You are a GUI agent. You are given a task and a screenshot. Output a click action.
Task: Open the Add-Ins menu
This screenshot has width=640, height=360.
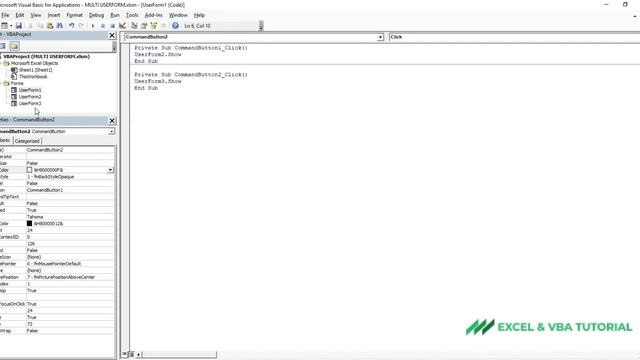pyautogui.click(x=153, y=15)
